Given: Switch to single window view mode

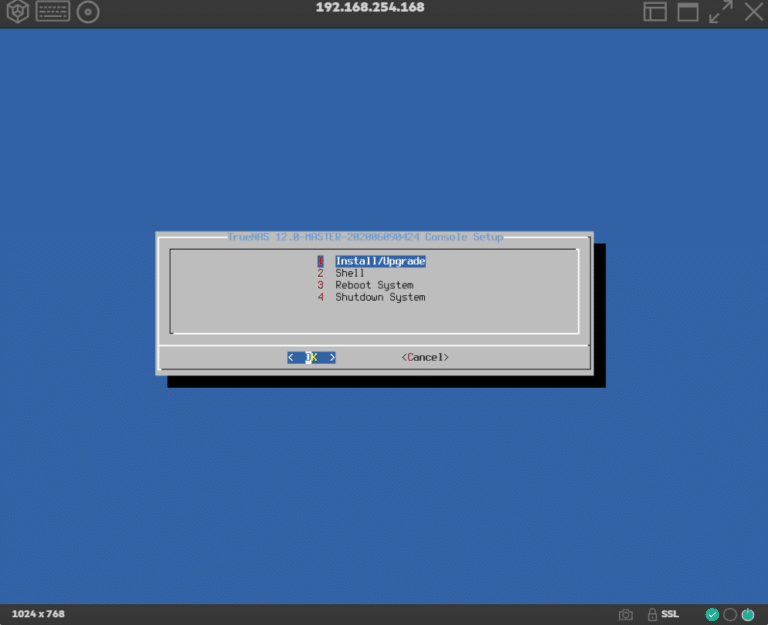Looking at the screenshot, I should click(688, 12).
